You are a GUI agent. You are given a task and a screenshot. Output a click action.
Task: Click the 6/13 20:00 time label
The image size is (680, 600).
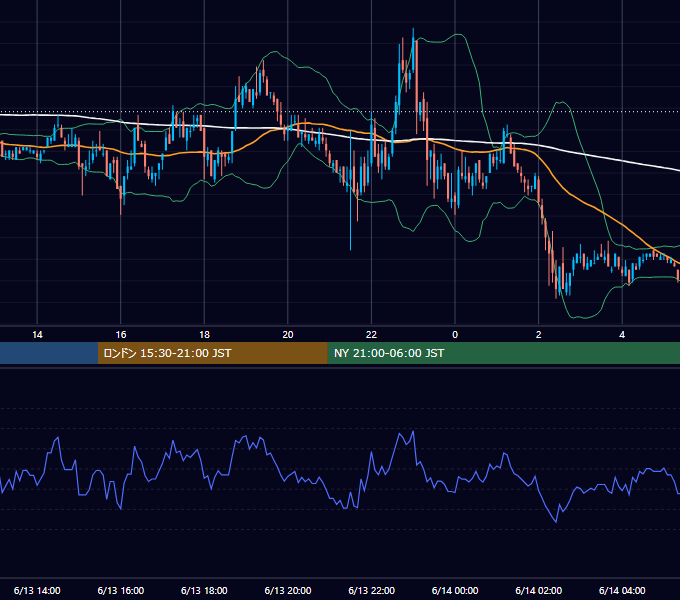[x=288, y=590]
